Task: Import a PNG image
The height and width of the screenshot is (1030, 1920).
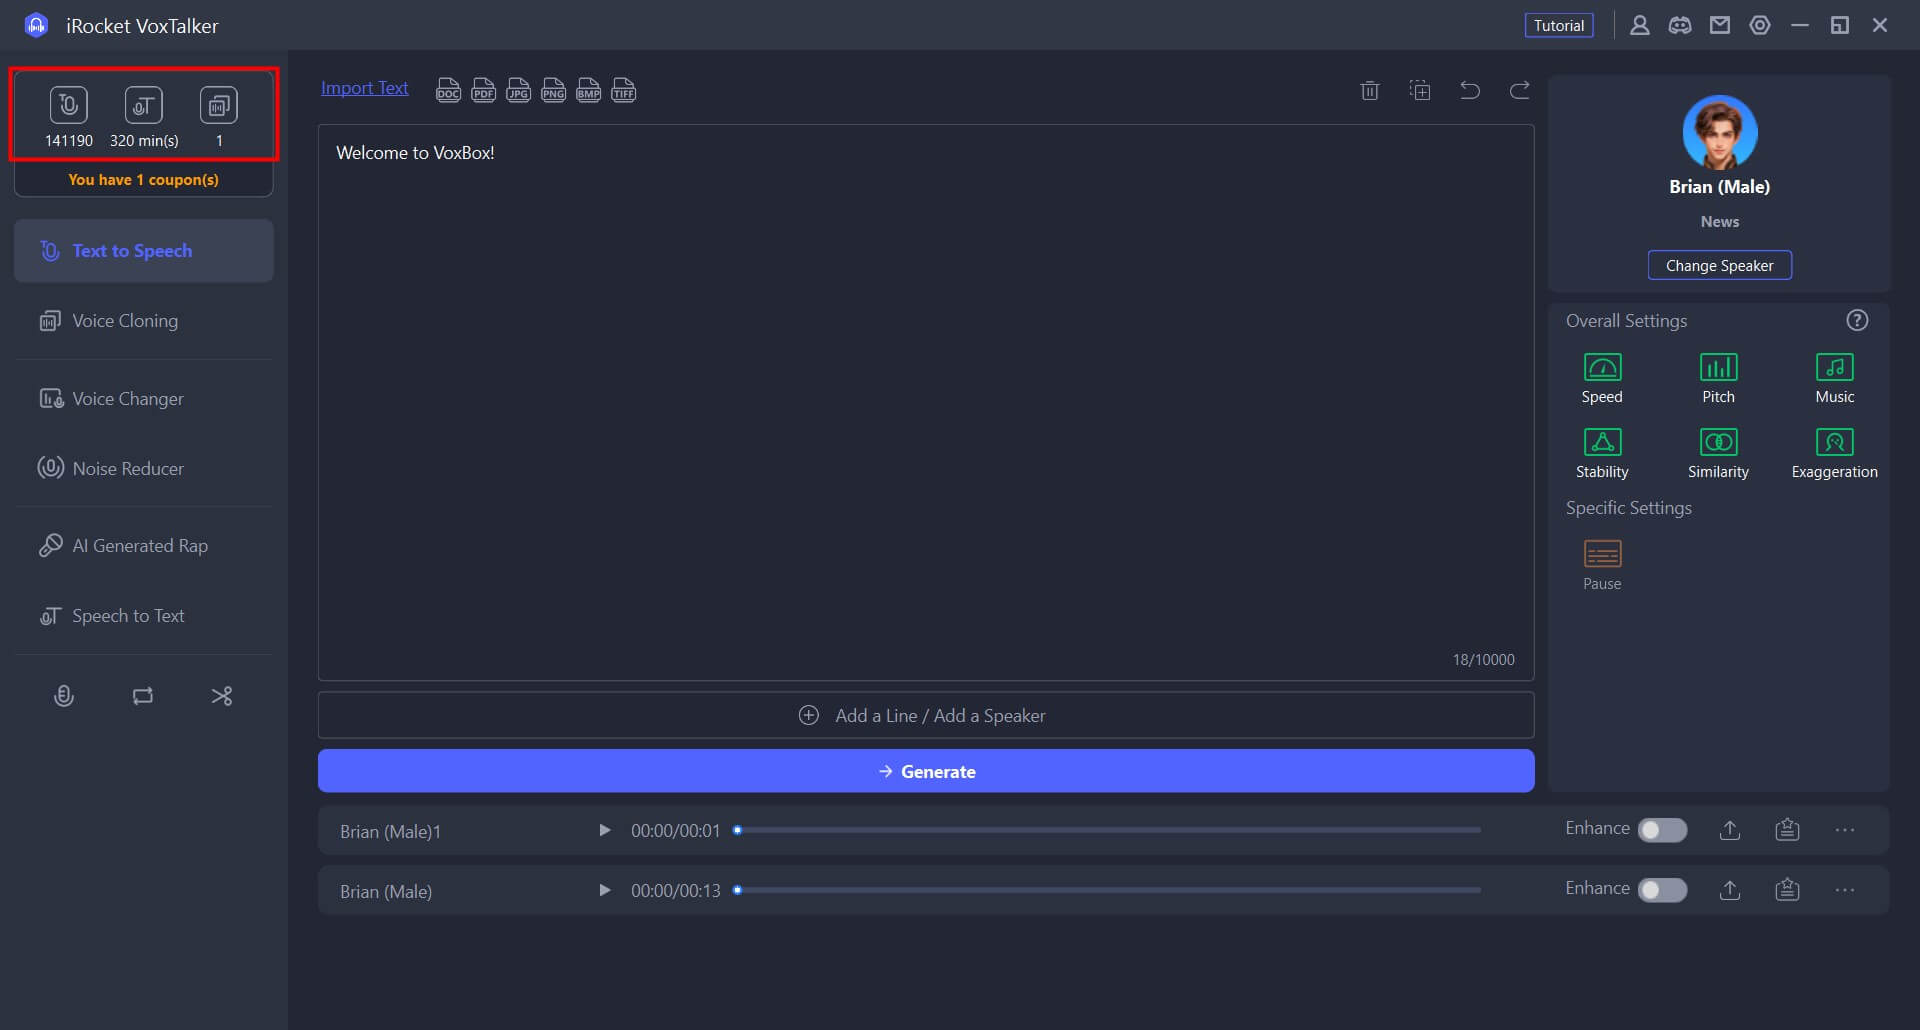Action: pyautogui.click(x=553, y=91)
